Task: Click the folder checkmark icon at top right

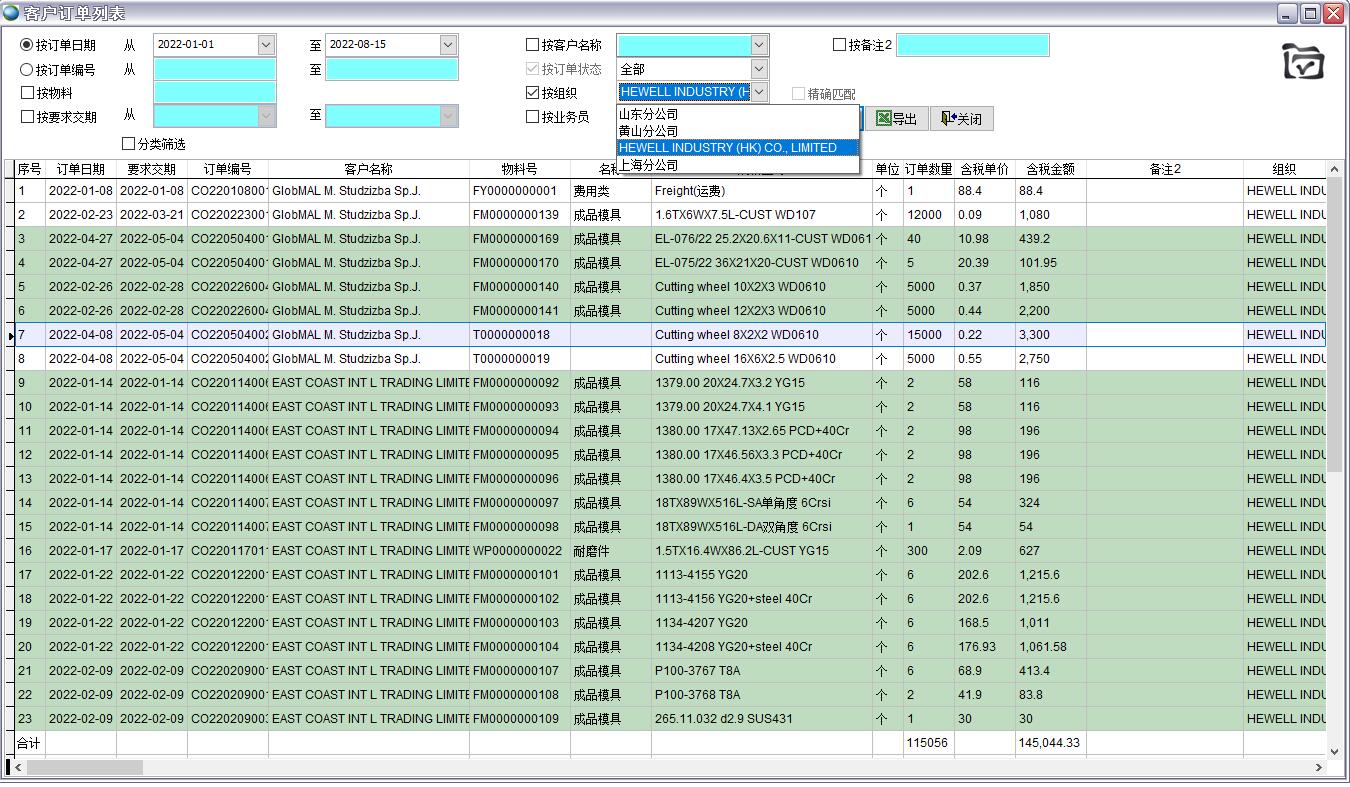Action: pos(1303,62)
